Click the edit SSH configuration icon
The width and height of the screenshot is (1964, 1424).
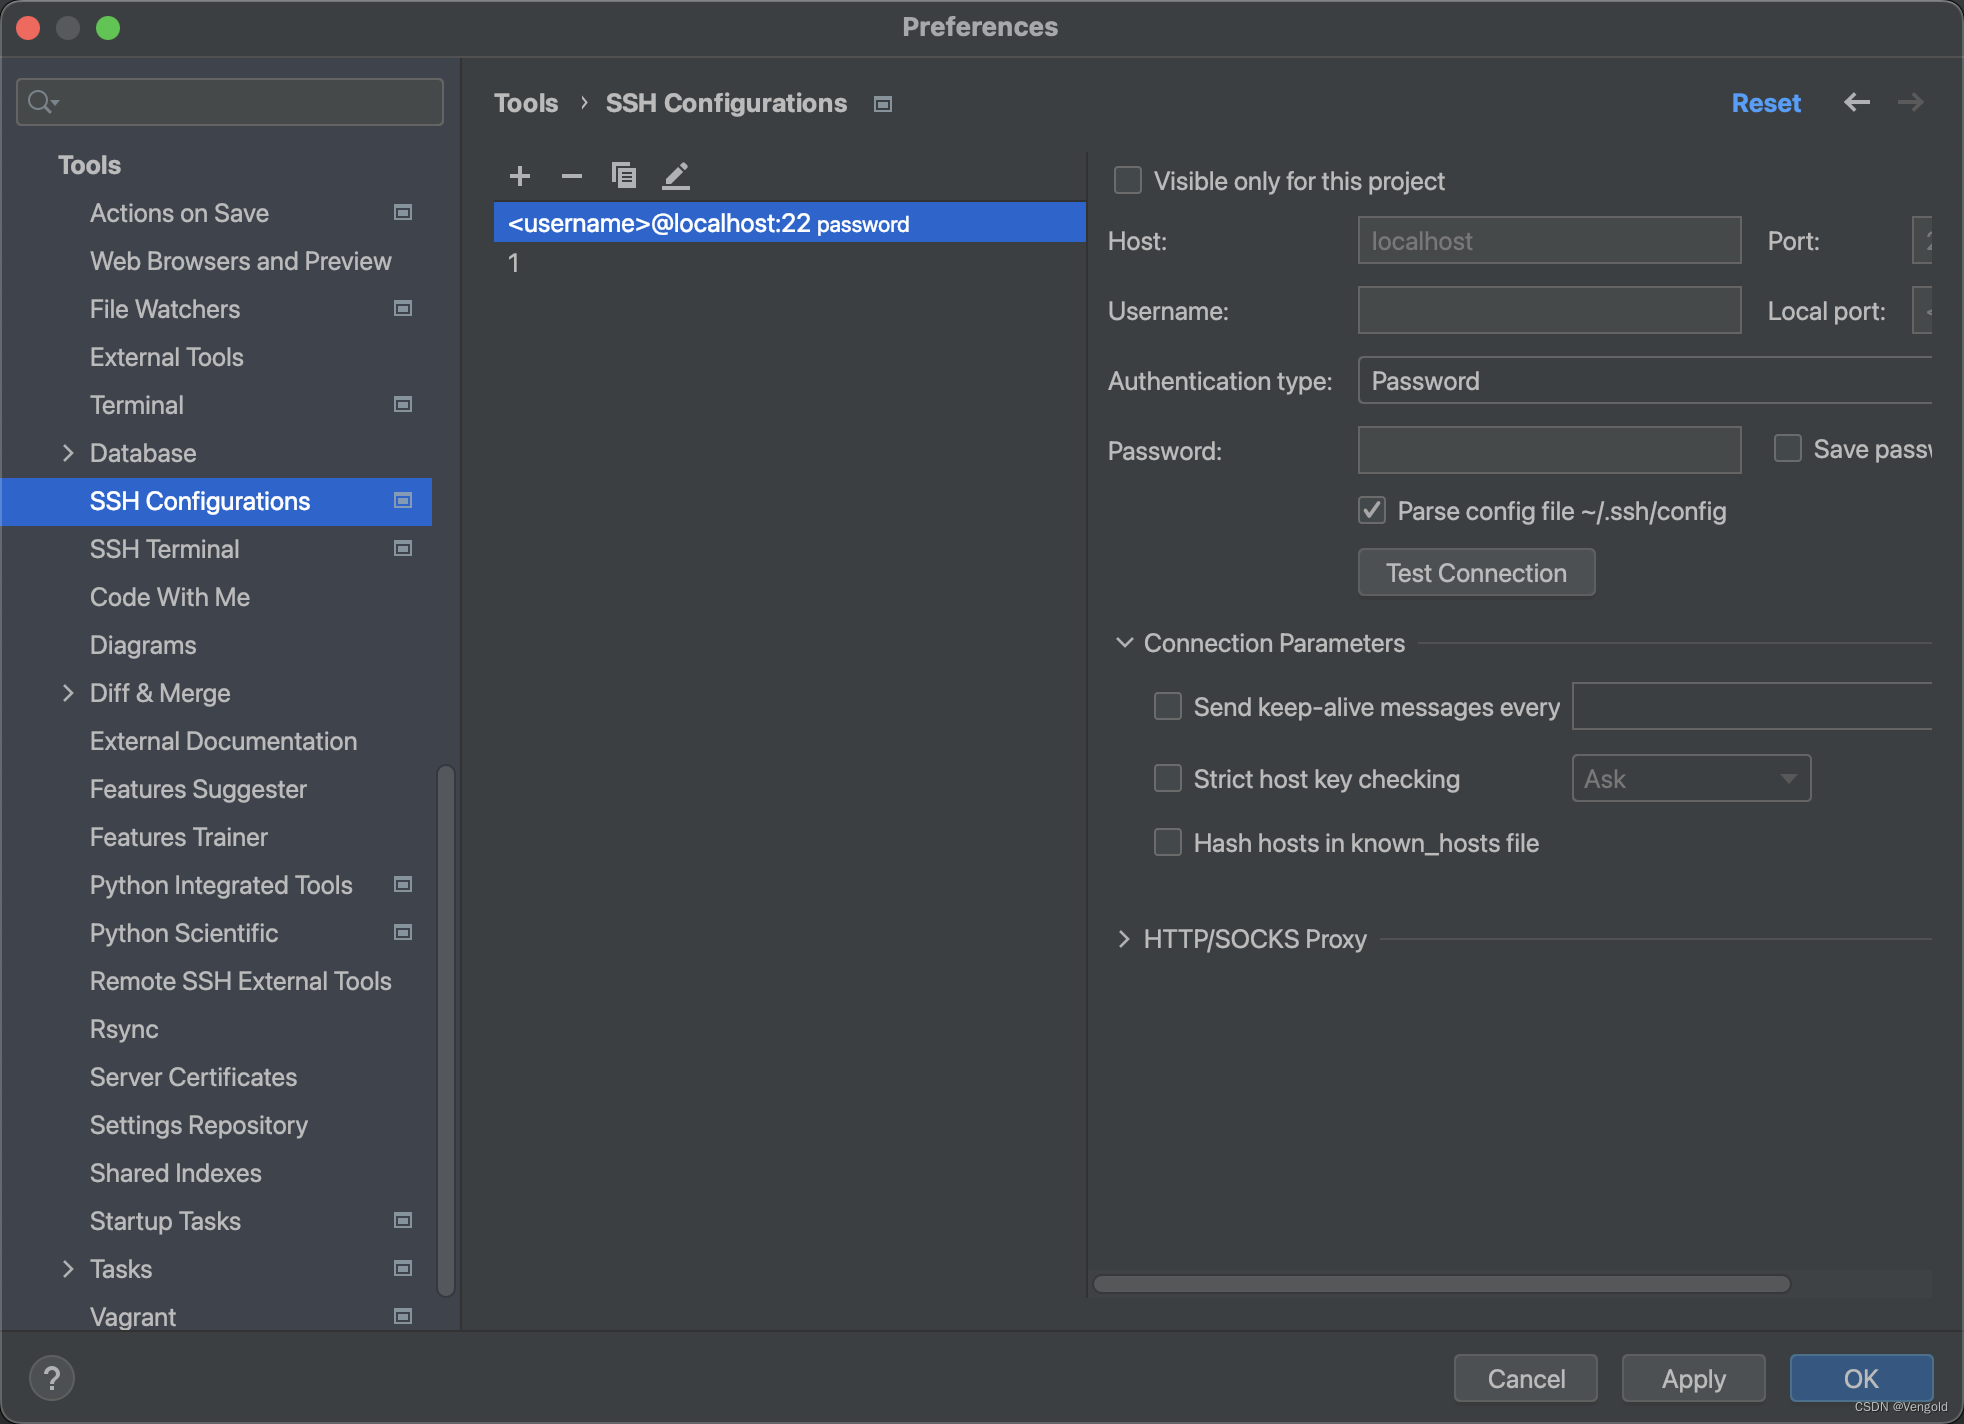(x=676, y=174)
